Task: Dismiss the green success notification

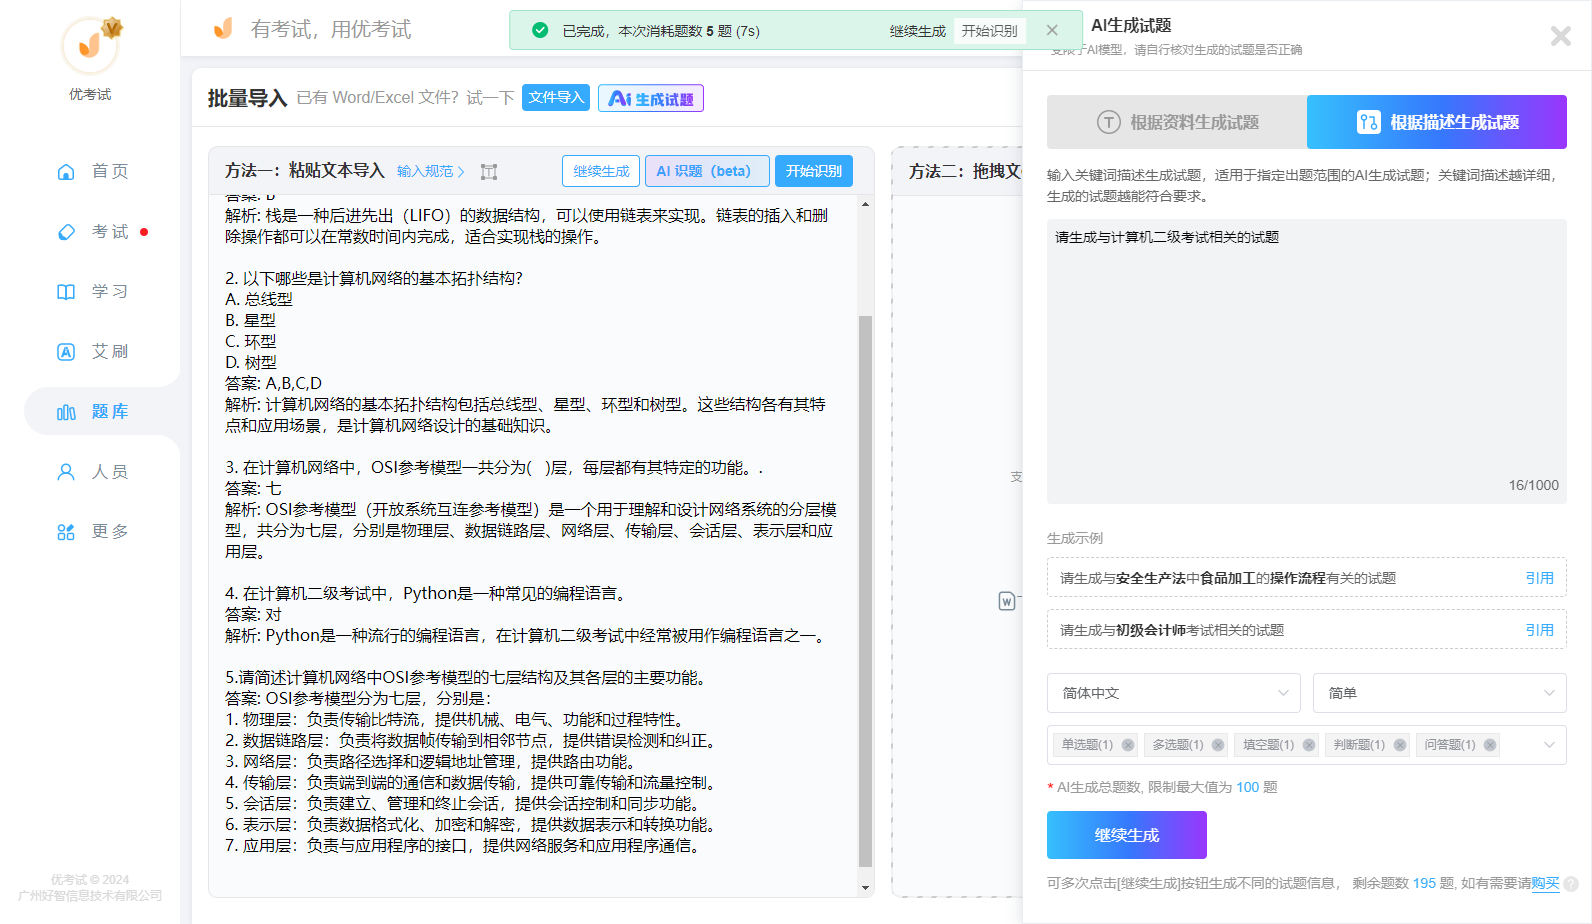Action: [x=1052, y=30]
